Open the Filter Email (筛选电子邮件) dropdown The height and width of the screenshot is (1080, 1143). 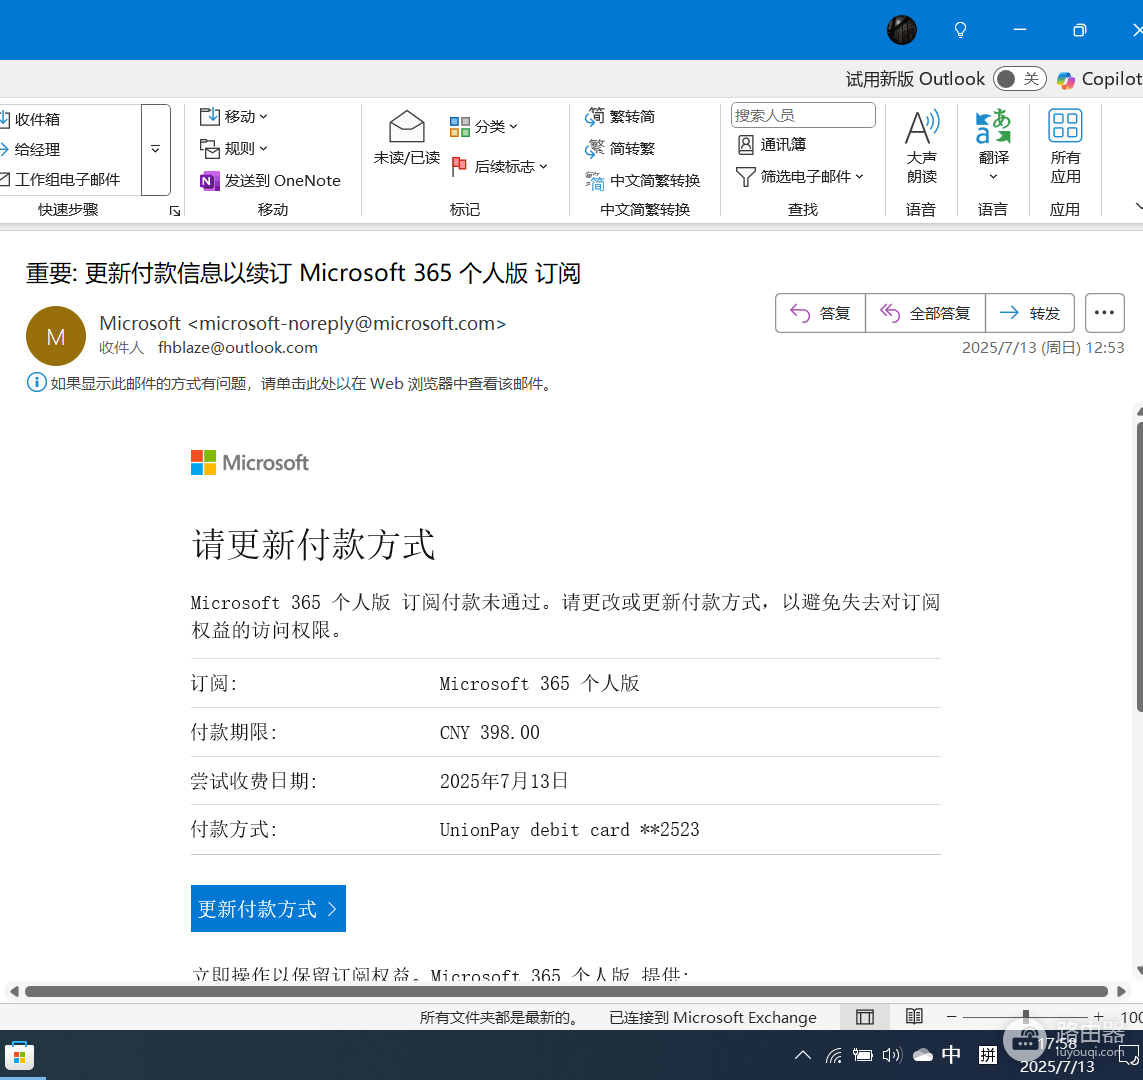point(800,176)
